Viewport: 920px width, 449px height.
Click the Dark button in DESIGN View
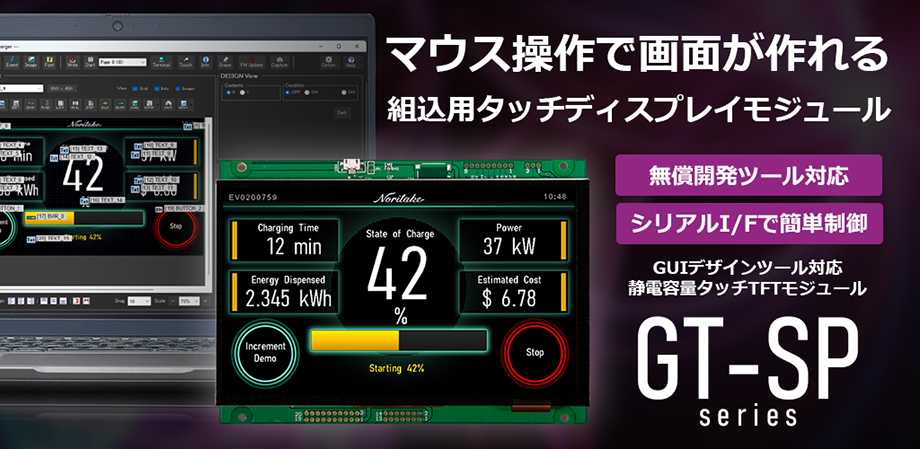coord(341,112)
